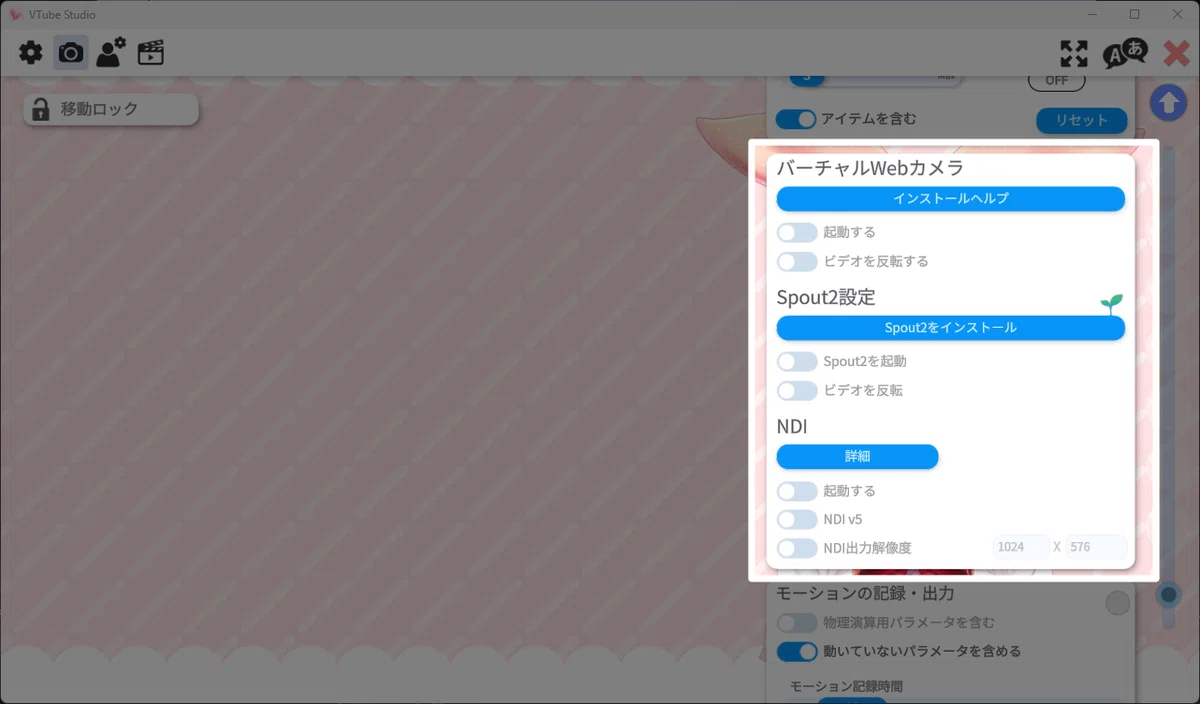Open the language selection icon

[1125, 53]
